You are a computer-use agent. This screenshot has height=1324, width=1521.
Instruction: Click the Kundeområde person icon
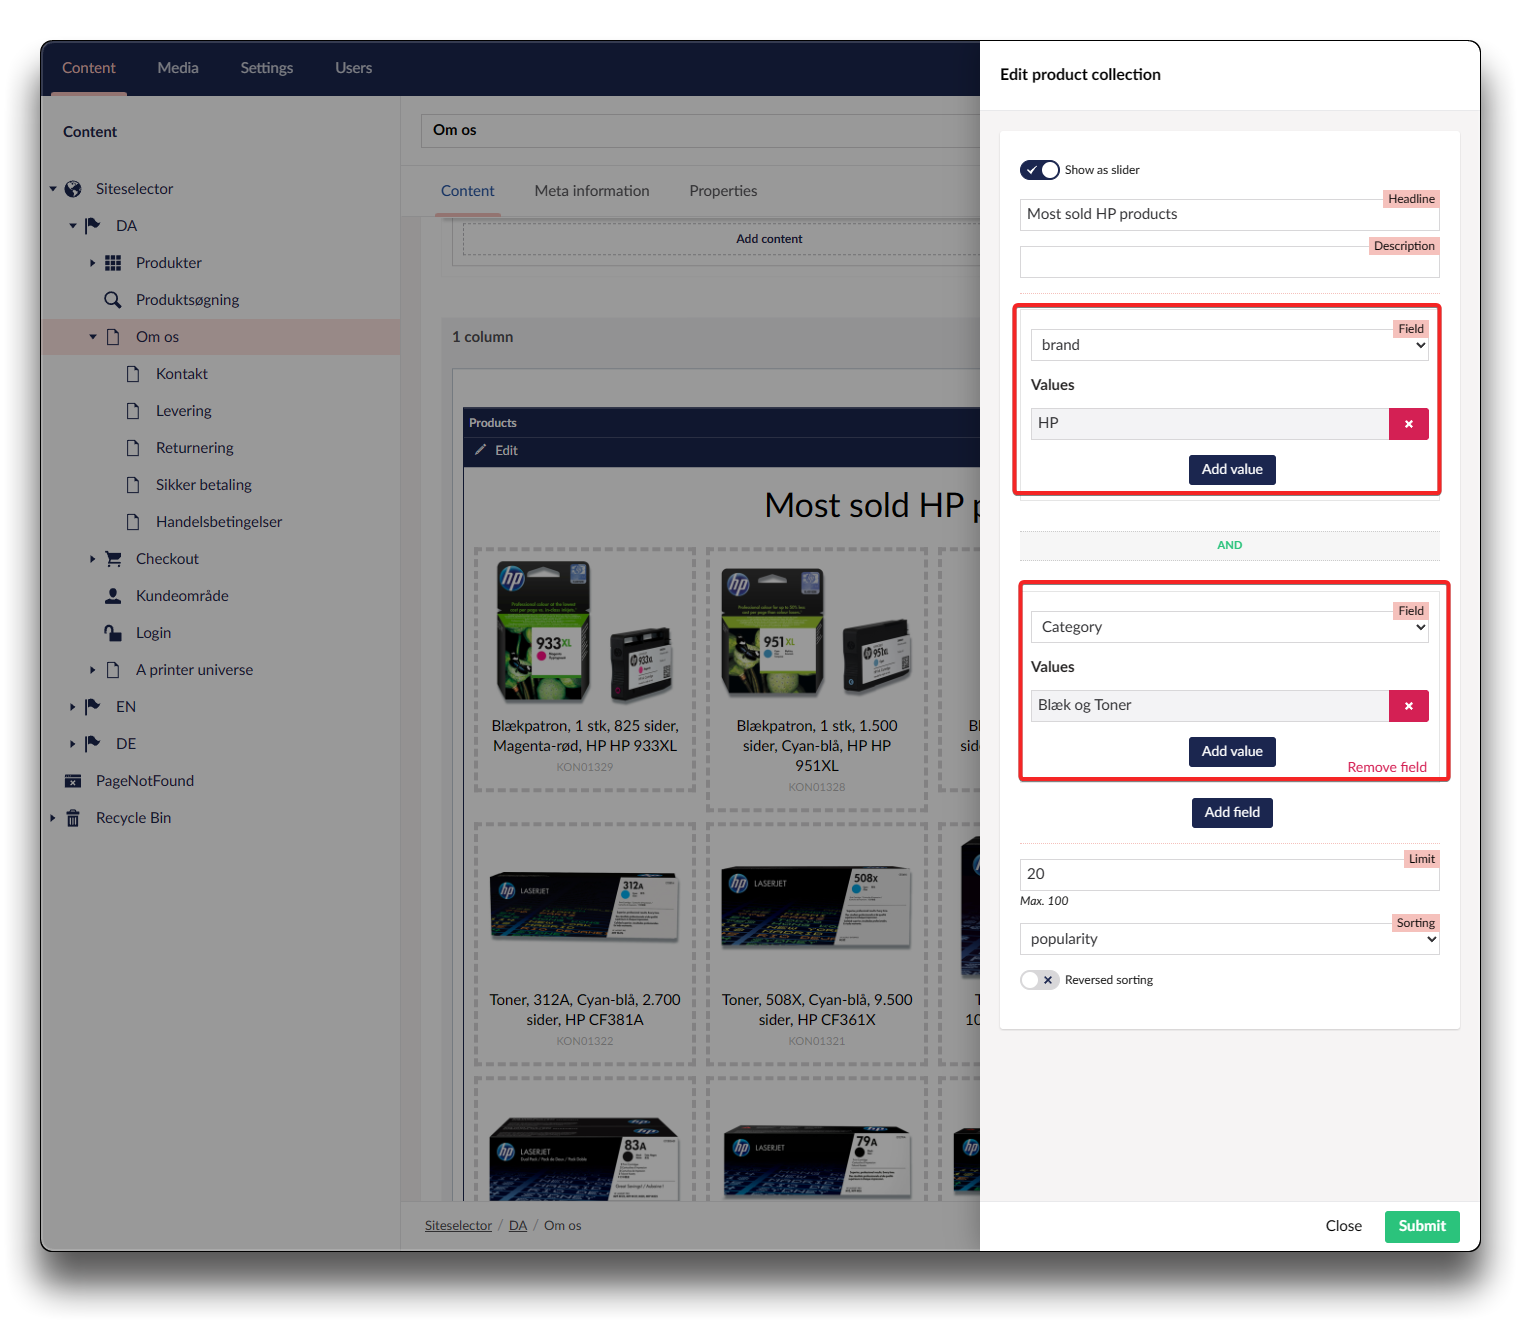[113, 596]
